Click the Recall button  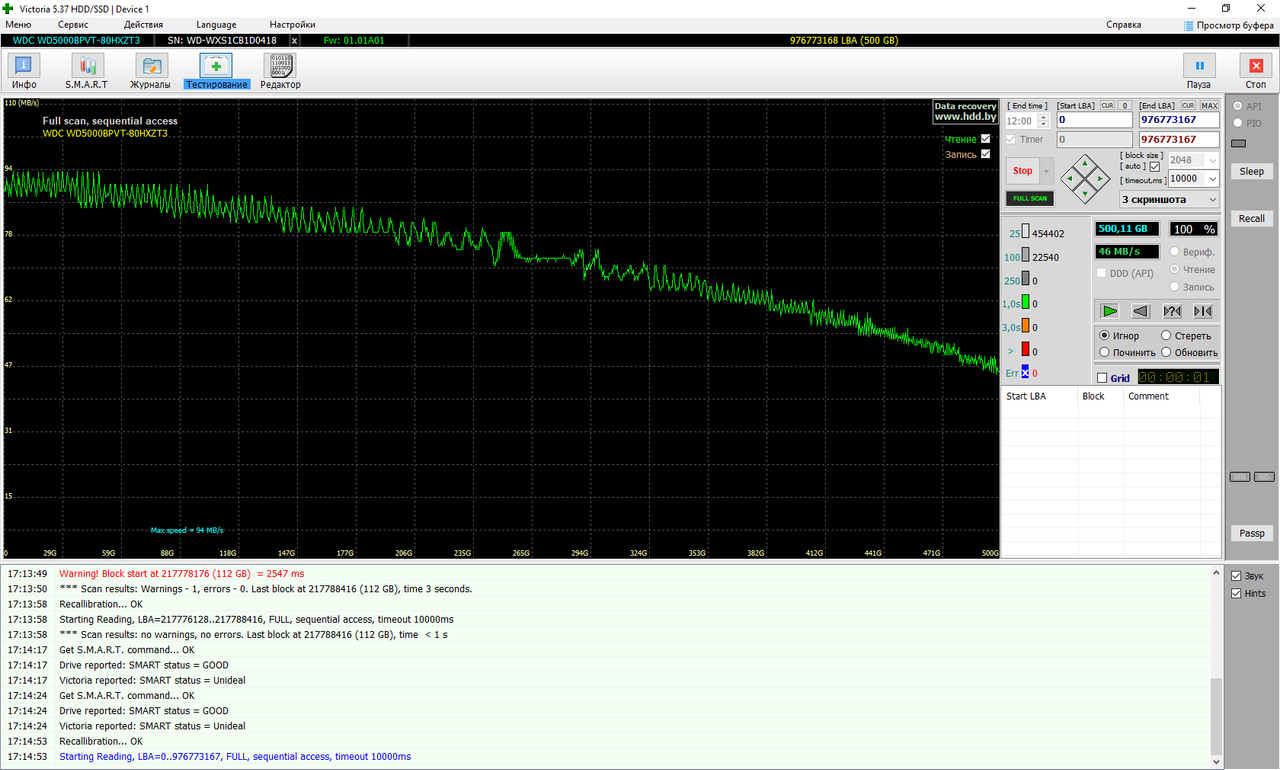(x=1252, y=218)
